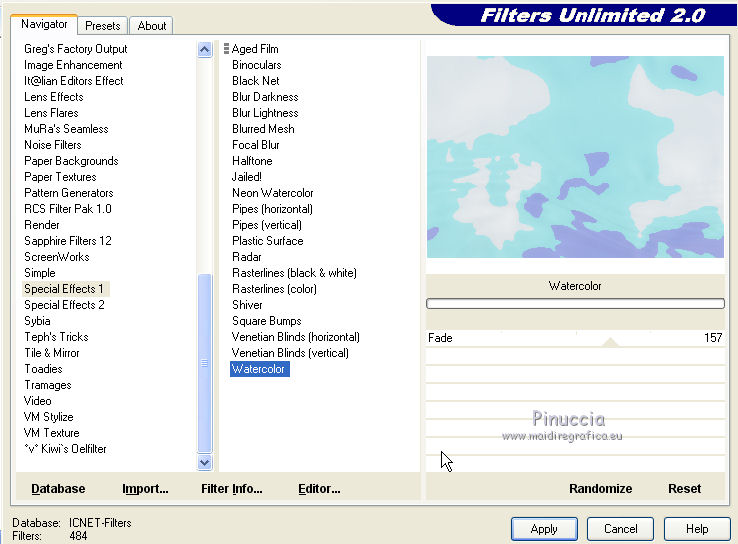The width and height of the screenshot is (738, 544).
Task: Choose Neon Watercolor filter
Action: pos(273,193)
